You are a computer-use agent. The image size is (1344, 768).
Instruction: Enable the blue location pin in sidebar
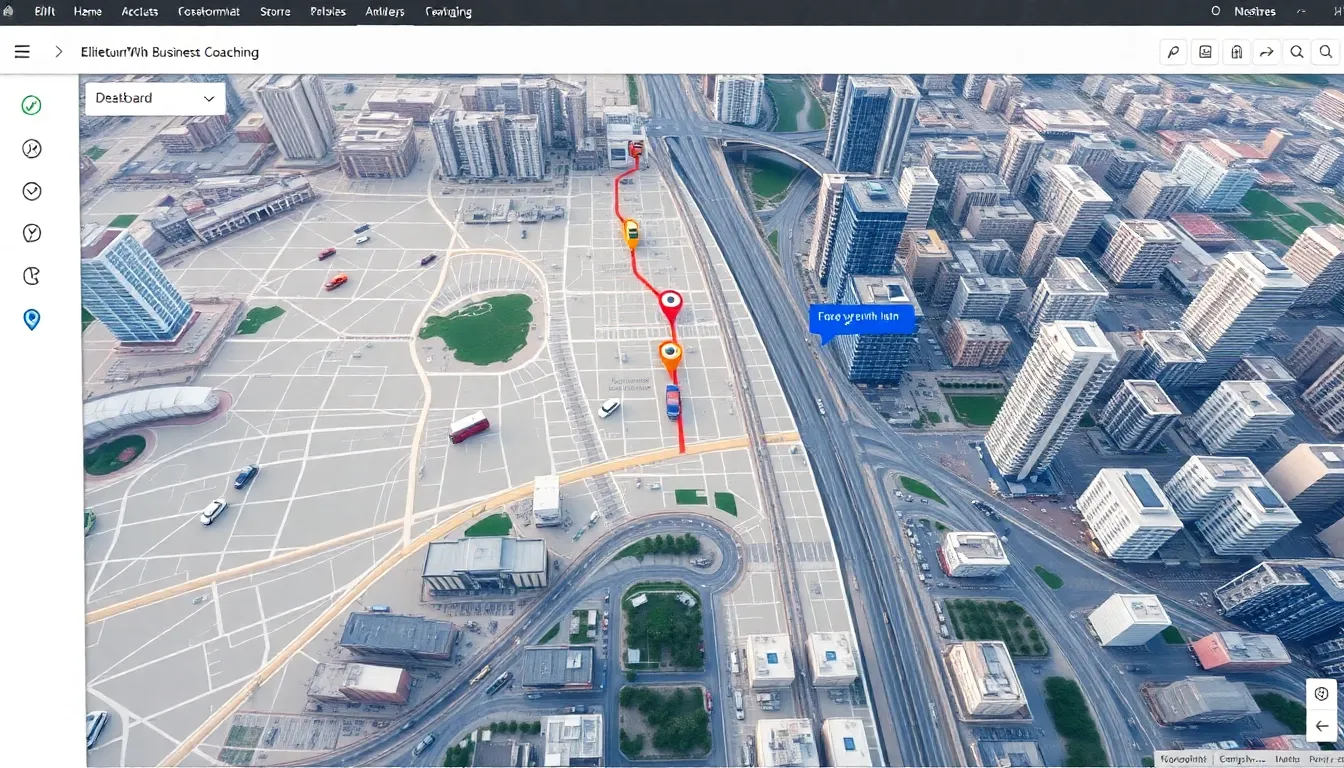click(x=31, y=319)
